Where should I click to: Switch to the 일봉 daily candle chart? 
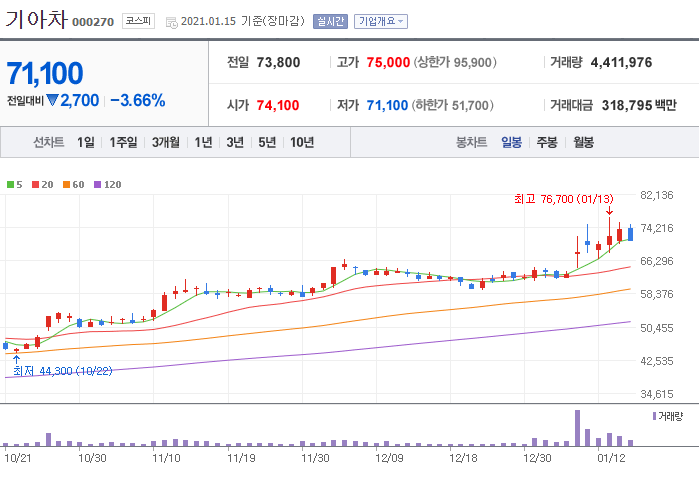coord(511,142)
